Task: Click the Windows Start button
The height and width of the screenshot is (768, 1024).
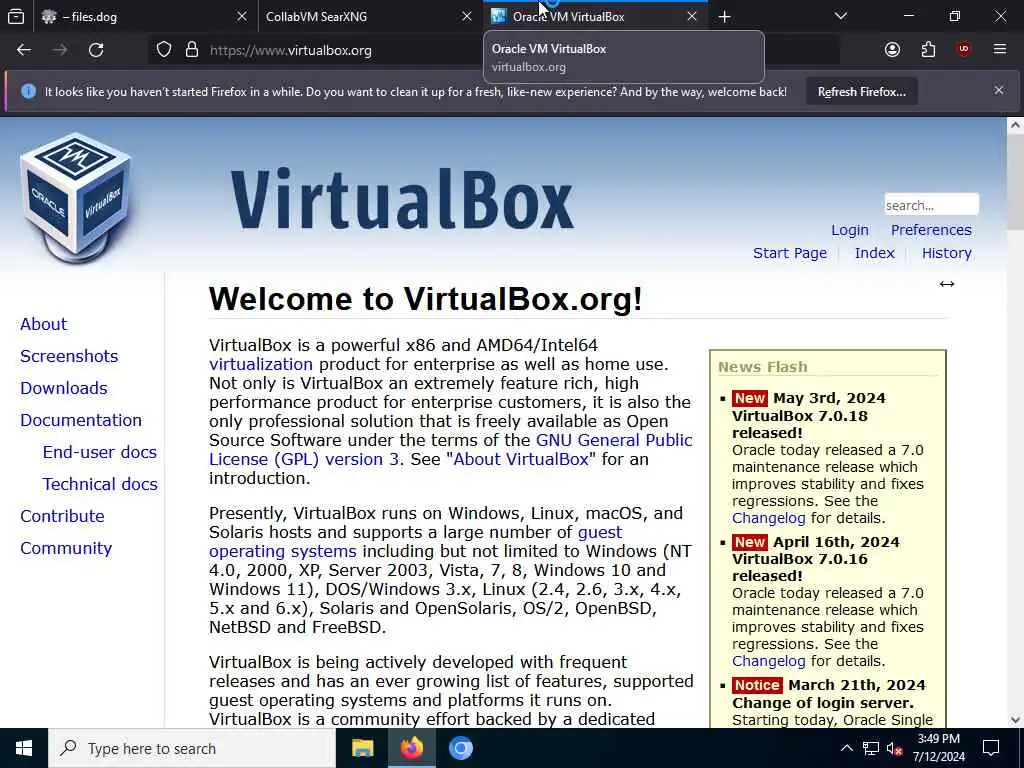Action: 24,748
